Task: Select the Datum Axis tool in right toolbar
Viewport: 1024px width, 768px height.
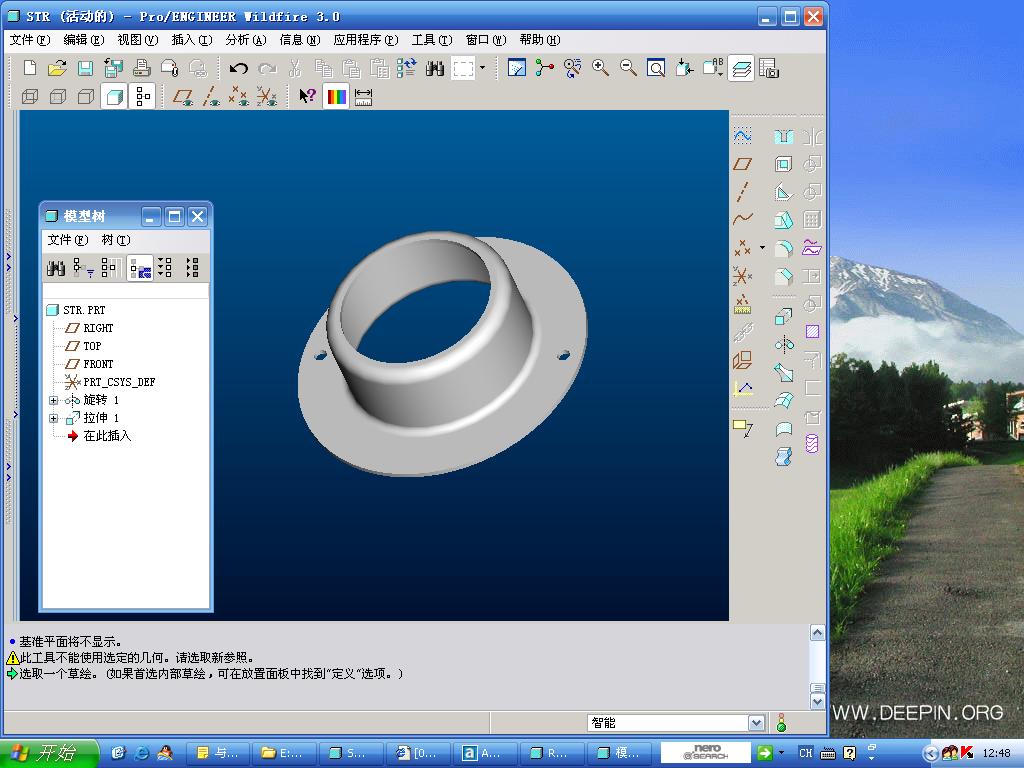Action: coord(743,191)
